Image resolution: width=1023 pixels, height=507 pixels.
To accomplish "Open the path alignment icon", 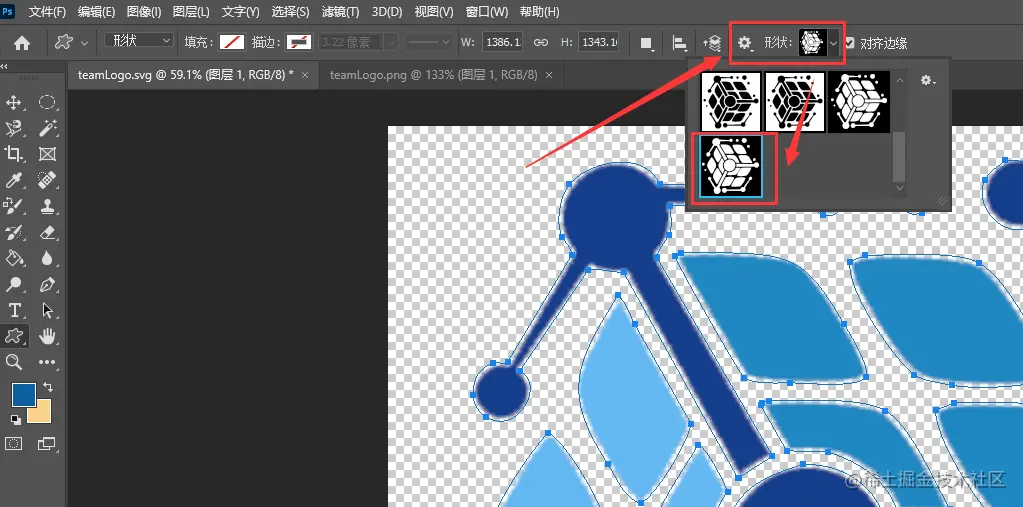I will pos(680,43).
